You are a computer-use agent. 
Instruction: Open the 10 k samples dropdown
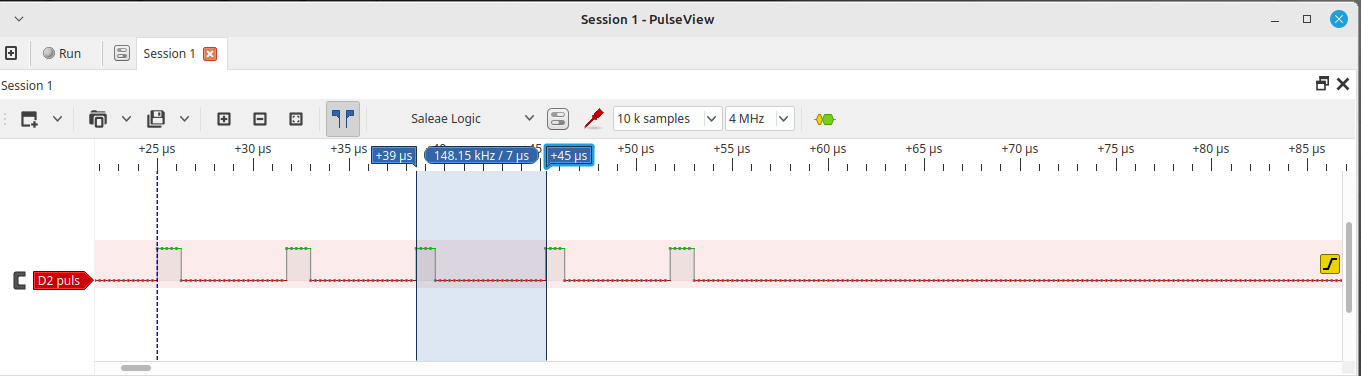tap(667, 118)
